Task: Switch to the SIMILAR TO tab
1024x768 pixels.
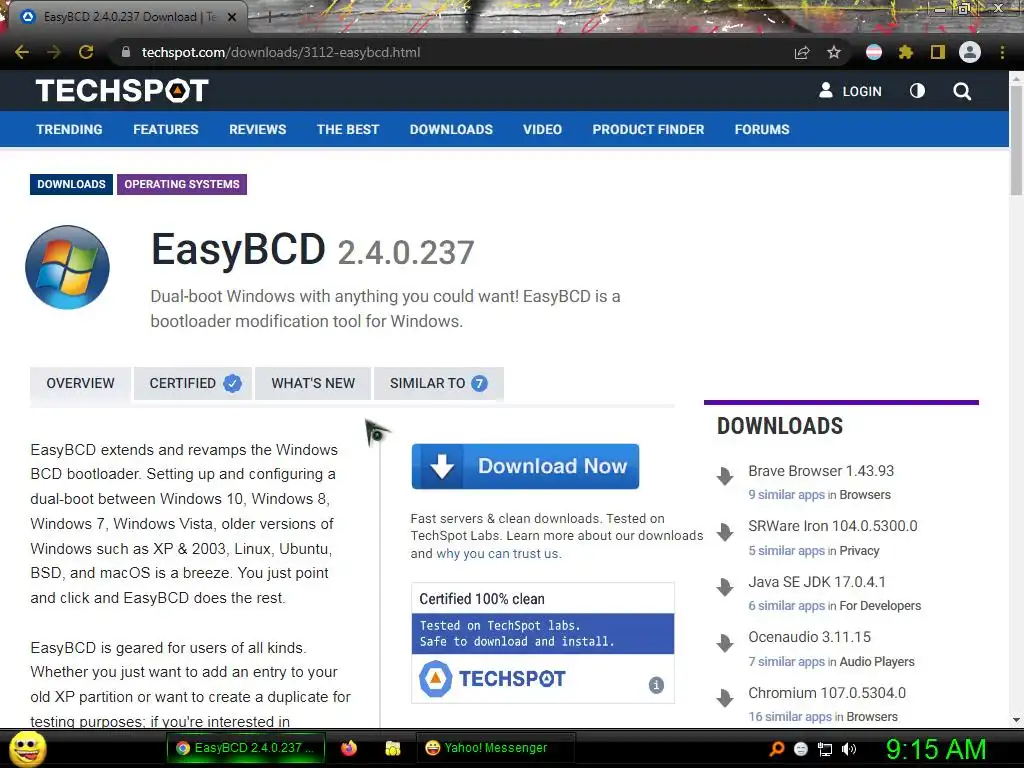Action: point(438,383)
